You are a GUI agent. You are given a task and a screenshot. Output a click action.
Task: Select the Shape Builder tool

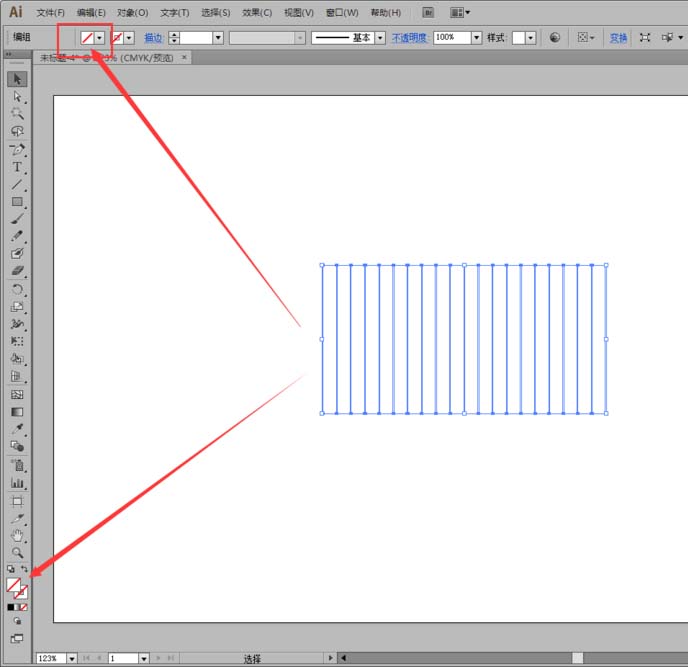[17, 359]
